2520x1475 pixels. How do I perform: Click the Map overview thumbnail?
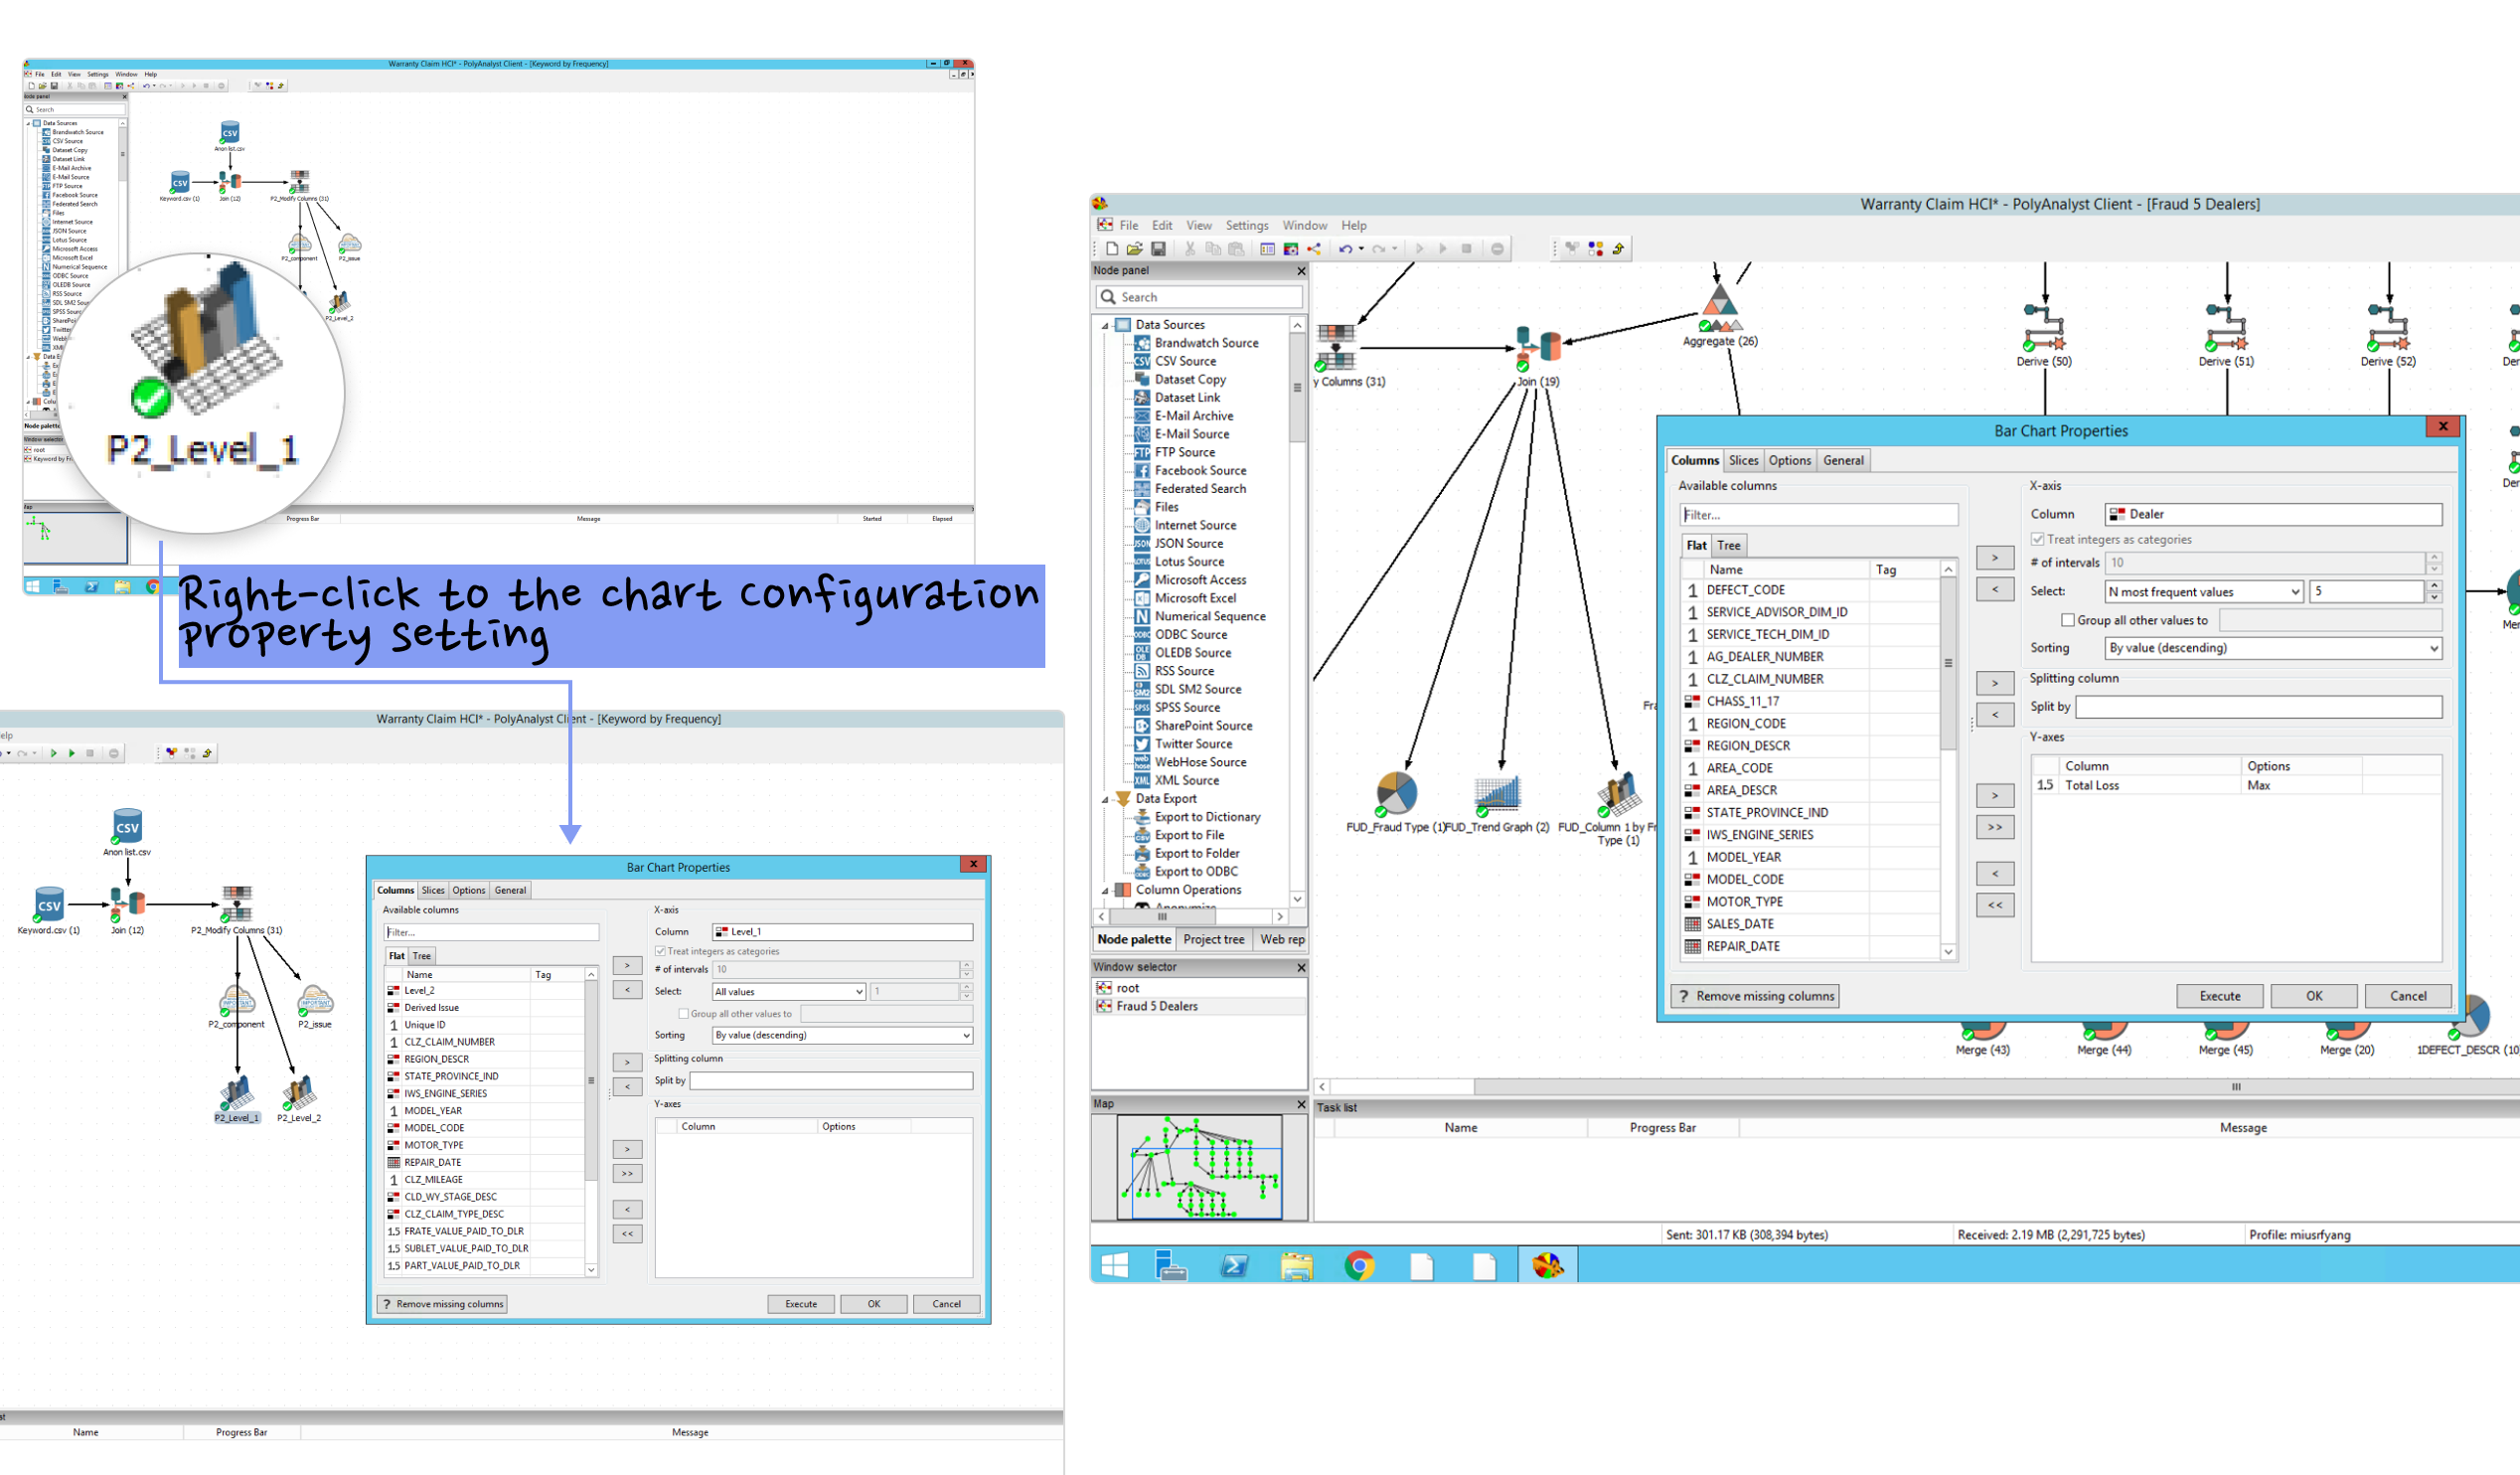[x=1199, y=1167]
